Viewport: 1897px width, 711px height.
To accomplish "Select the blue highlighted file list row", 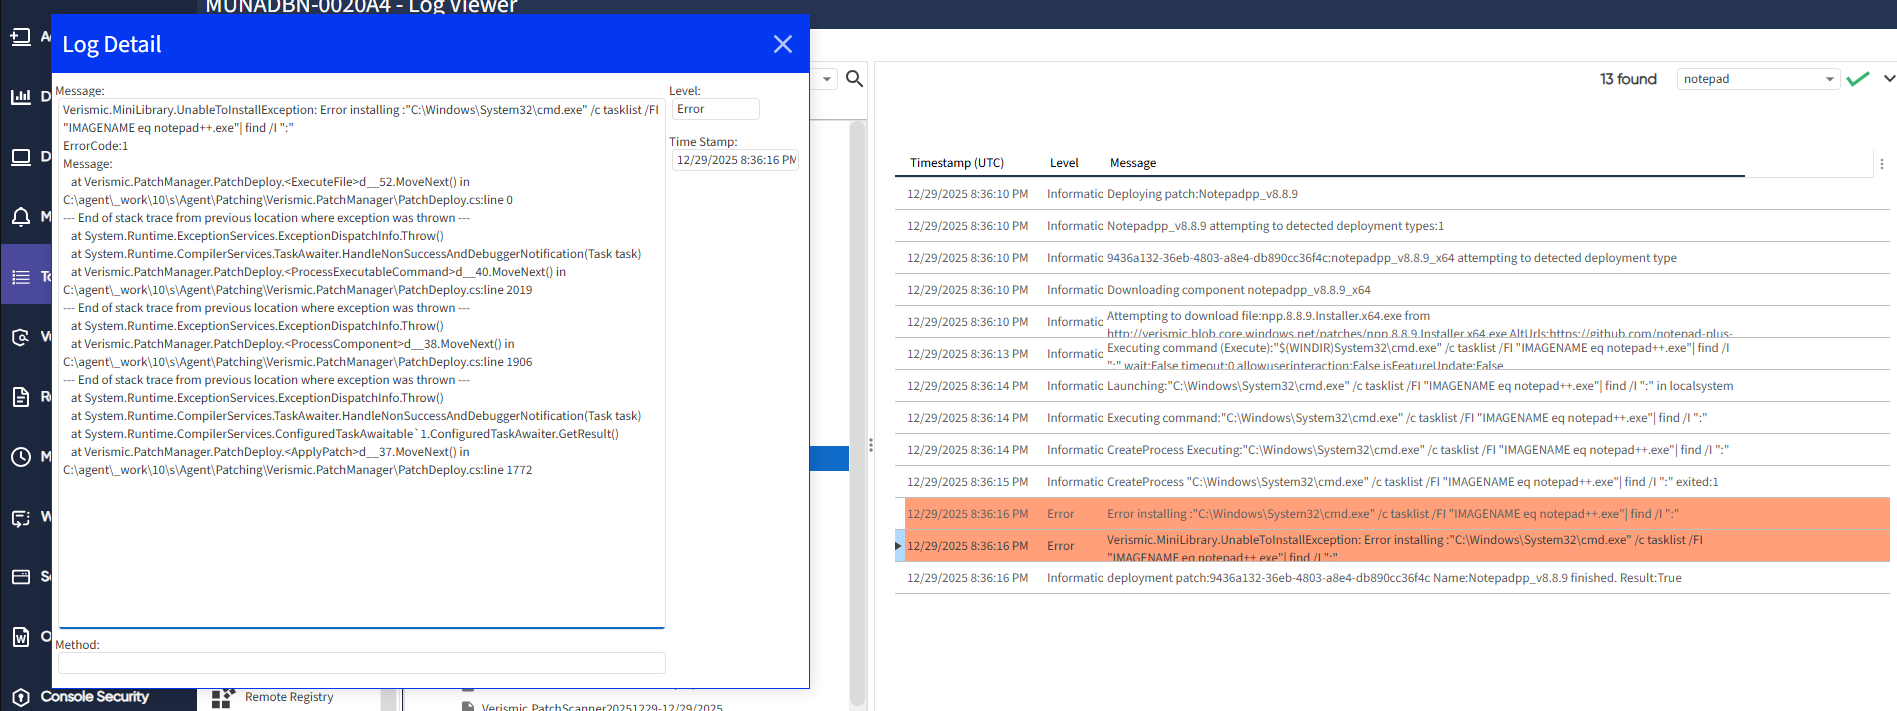I will (x=829, y=458).
